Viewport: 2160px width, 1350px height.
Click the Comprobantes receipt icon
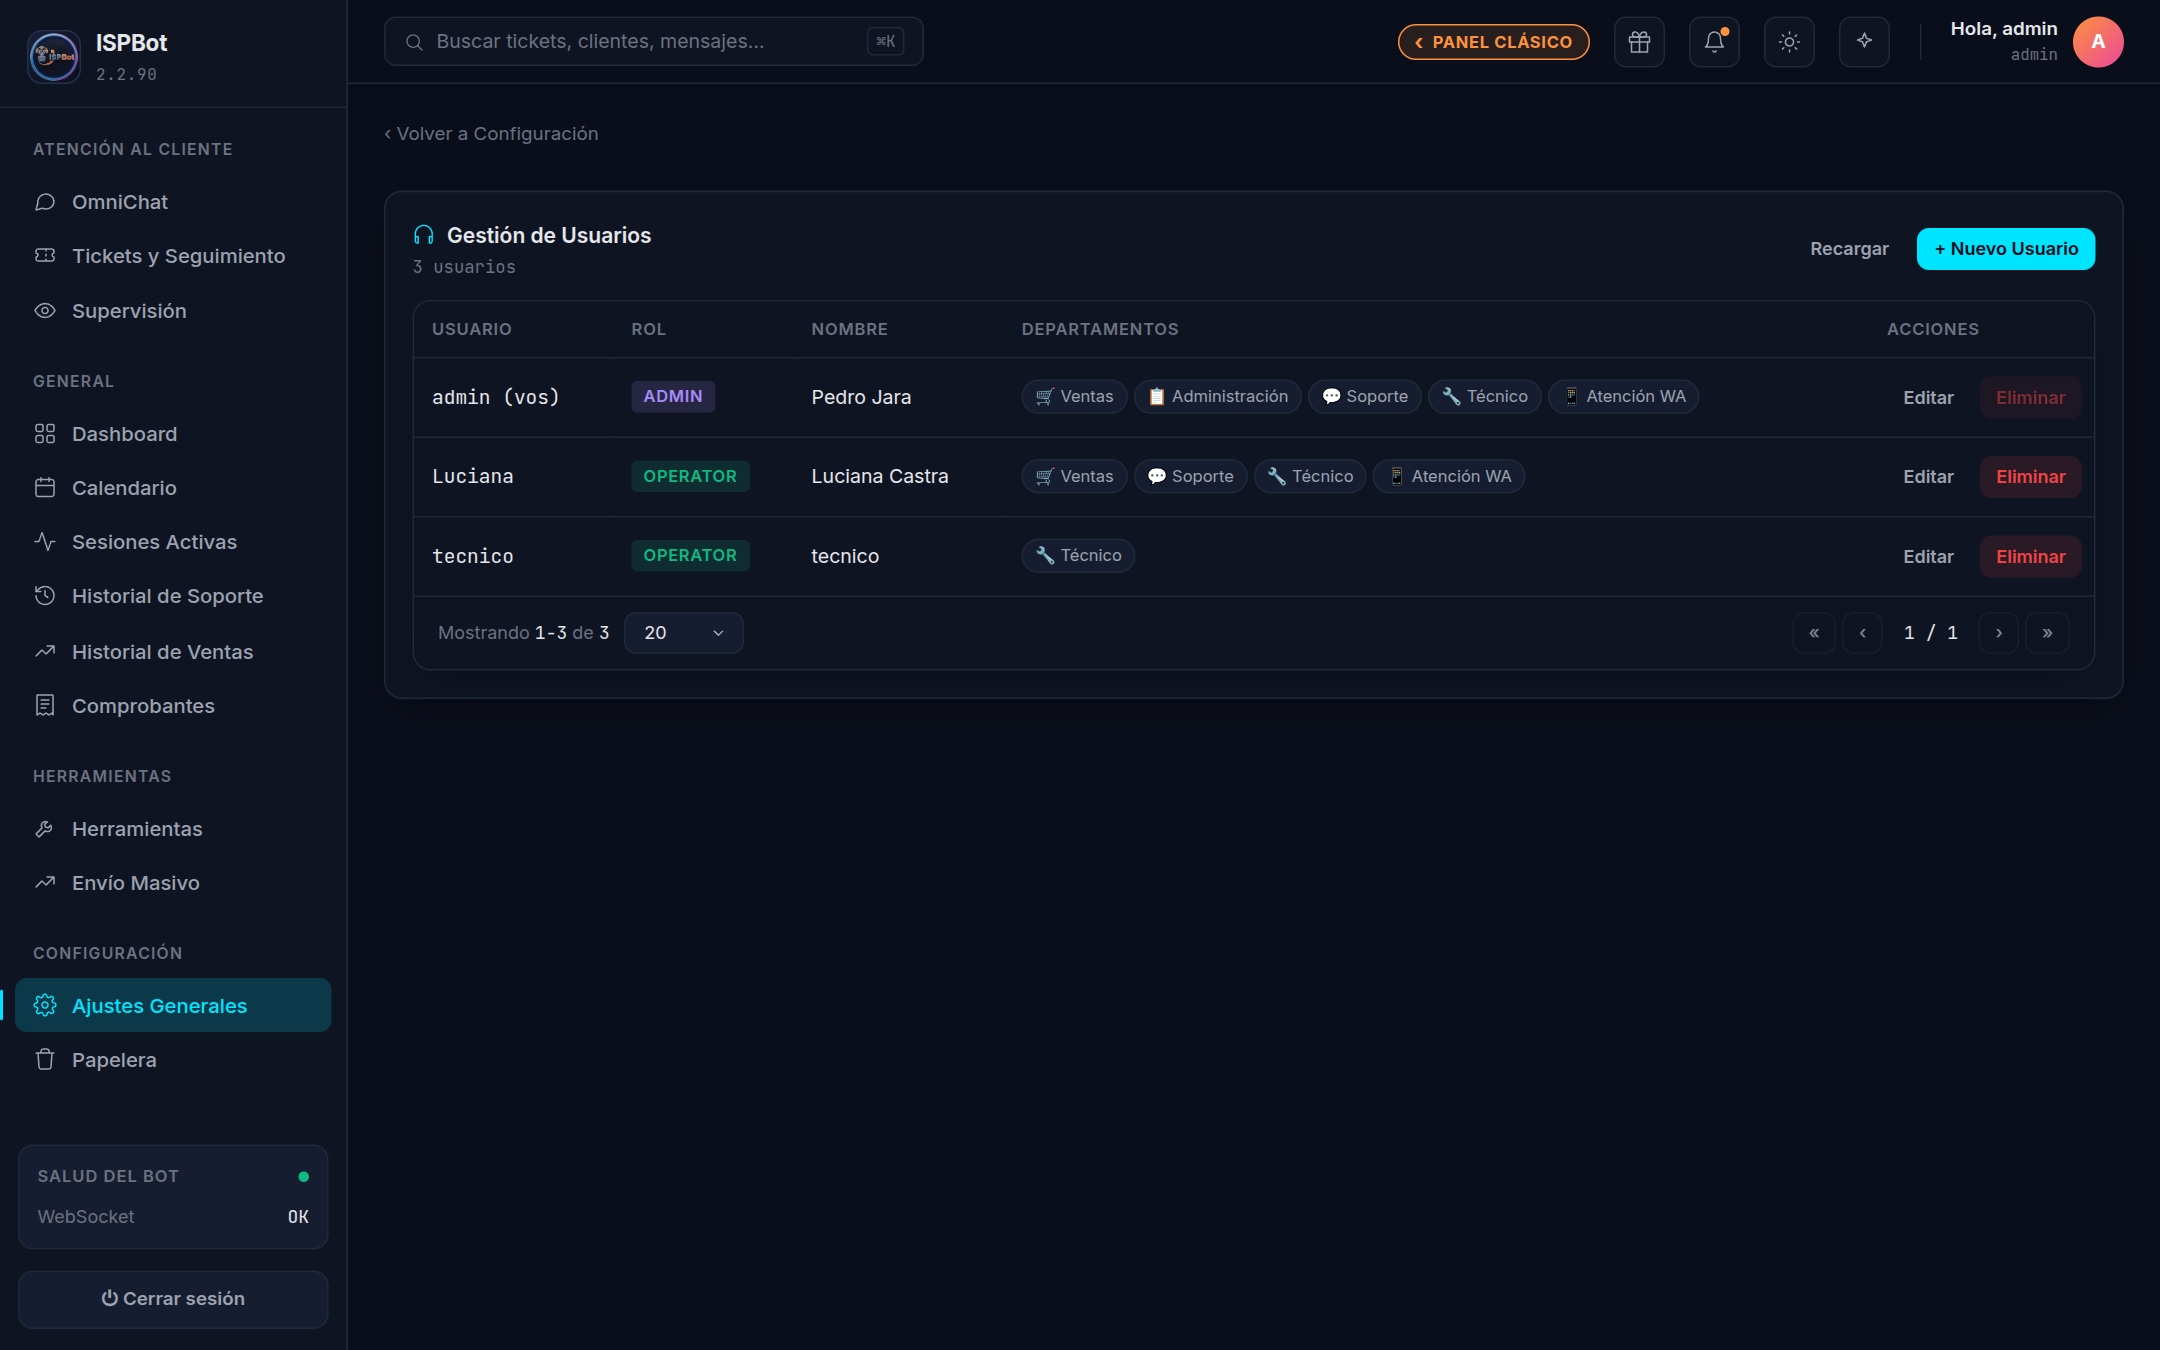pos(45,706)
